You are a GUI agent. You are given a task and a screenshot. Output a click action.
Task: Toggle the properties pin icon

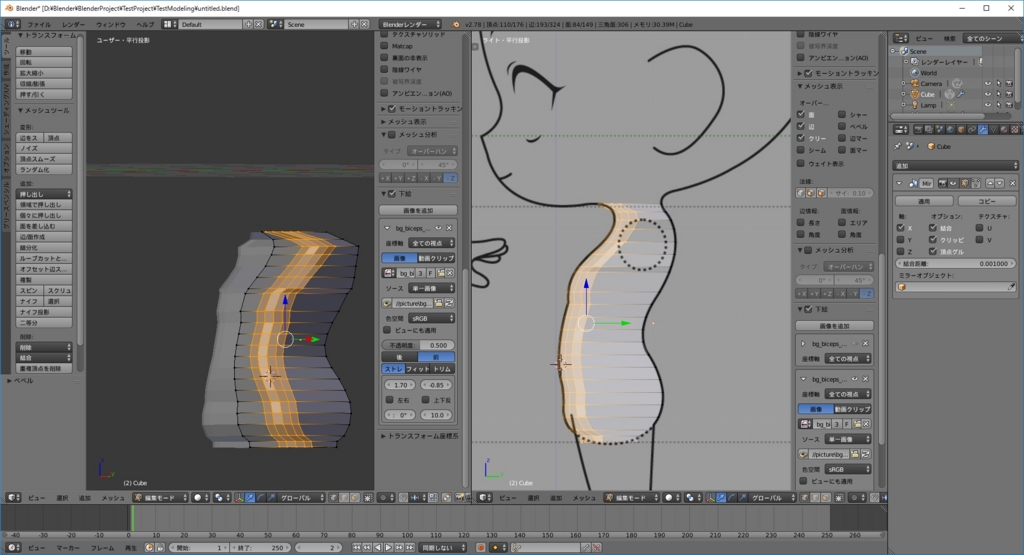(897, 146)
